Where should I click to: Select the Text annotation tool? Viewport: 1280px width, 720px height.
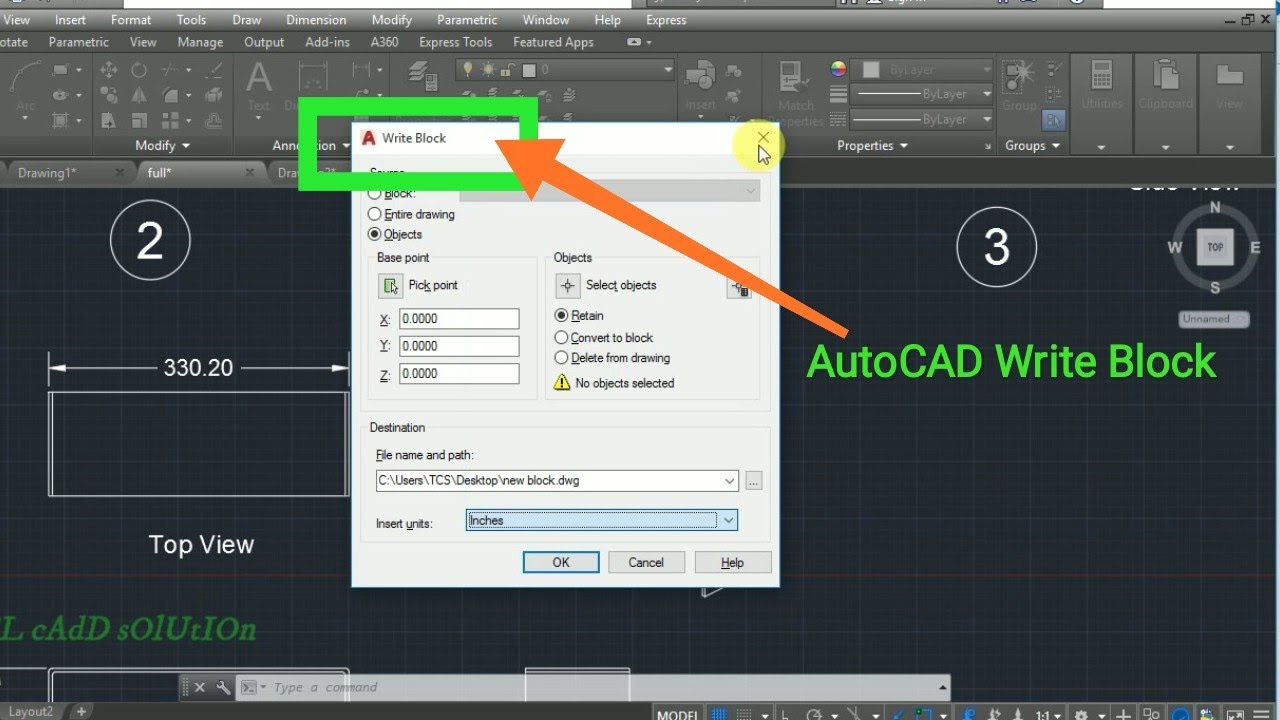pos(259,85)
